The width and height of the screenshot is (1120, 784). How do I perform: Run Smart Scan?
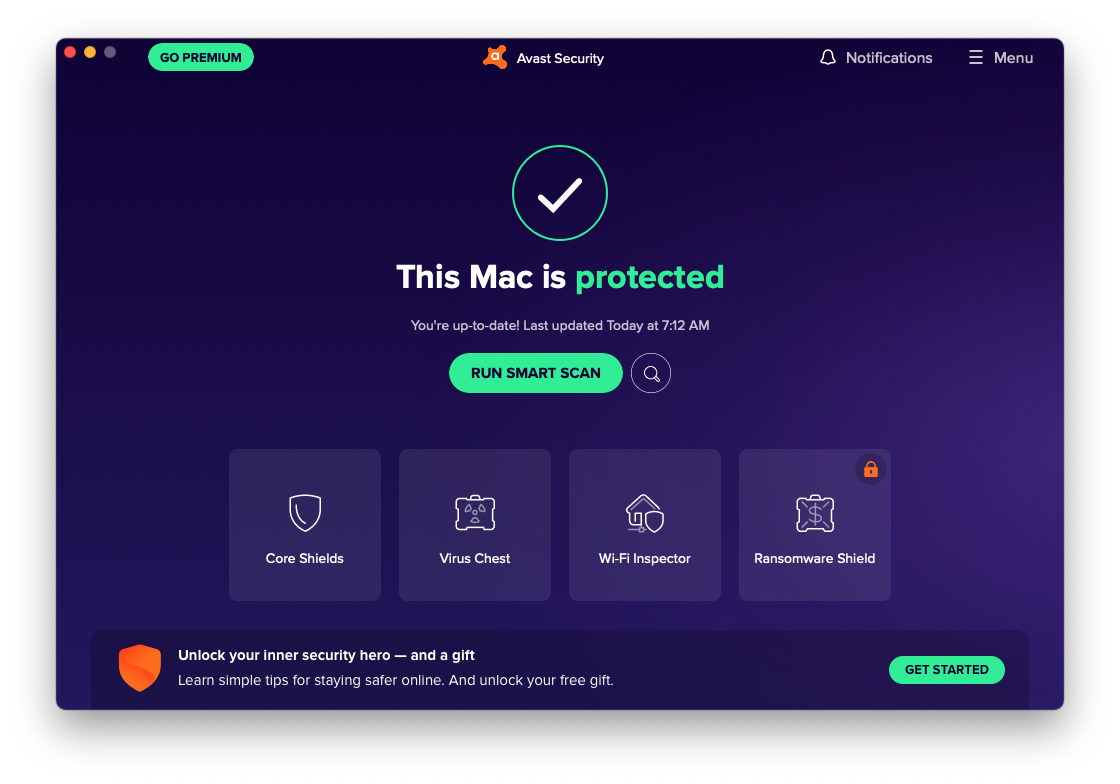536,373
